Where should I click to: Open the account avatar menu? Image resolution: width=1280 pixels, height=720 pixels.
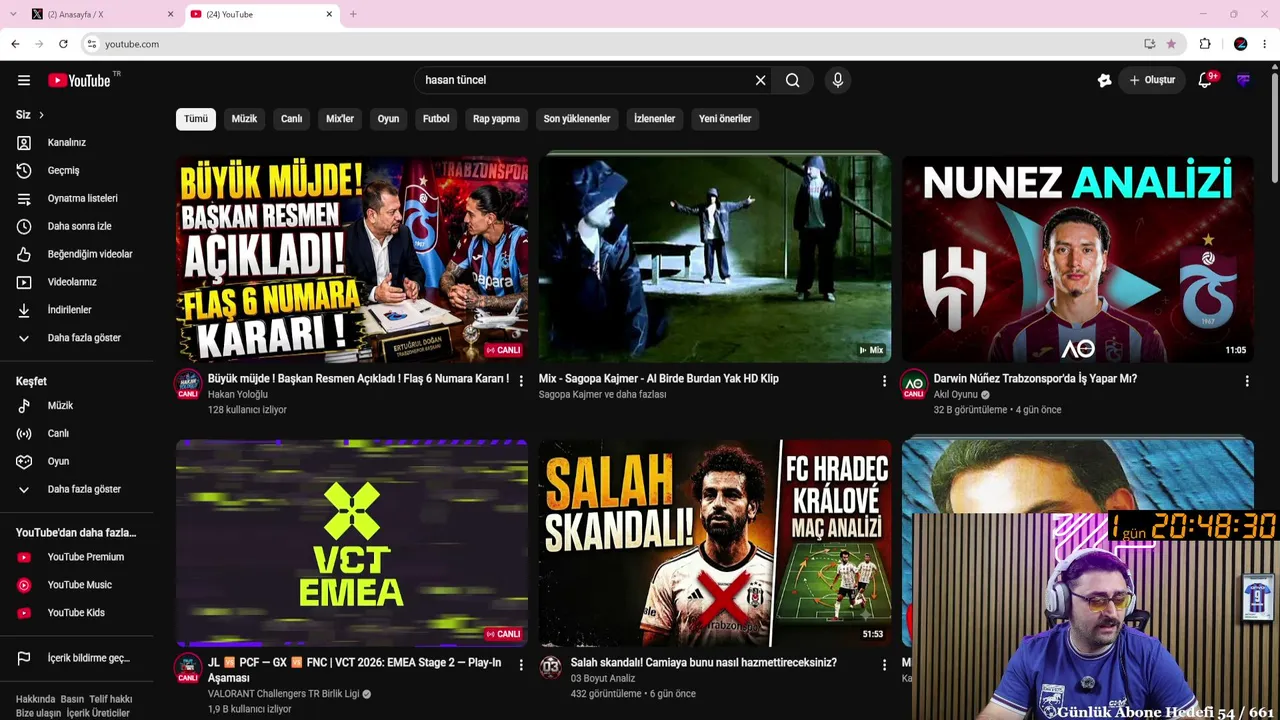(x=1243, y=80)
